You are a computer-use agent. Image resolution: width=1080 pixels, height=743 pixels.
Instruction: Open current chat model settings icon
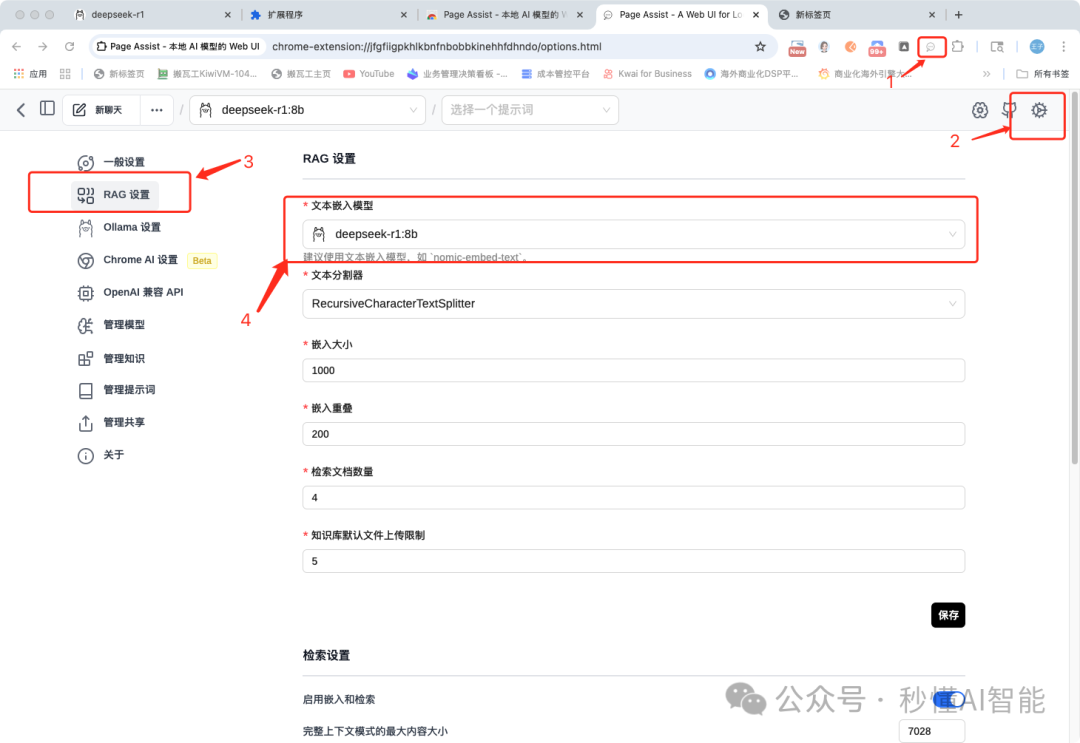point(979,110)
